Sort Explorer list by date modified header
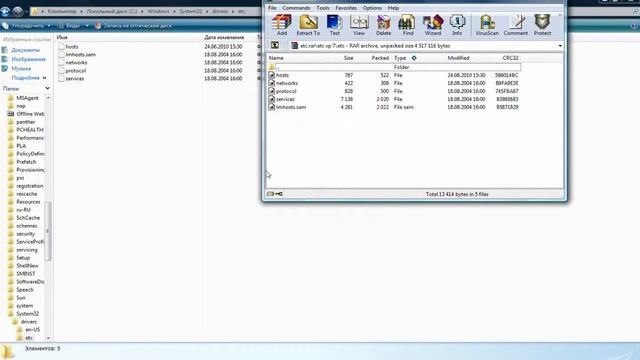 coord(224,37)
